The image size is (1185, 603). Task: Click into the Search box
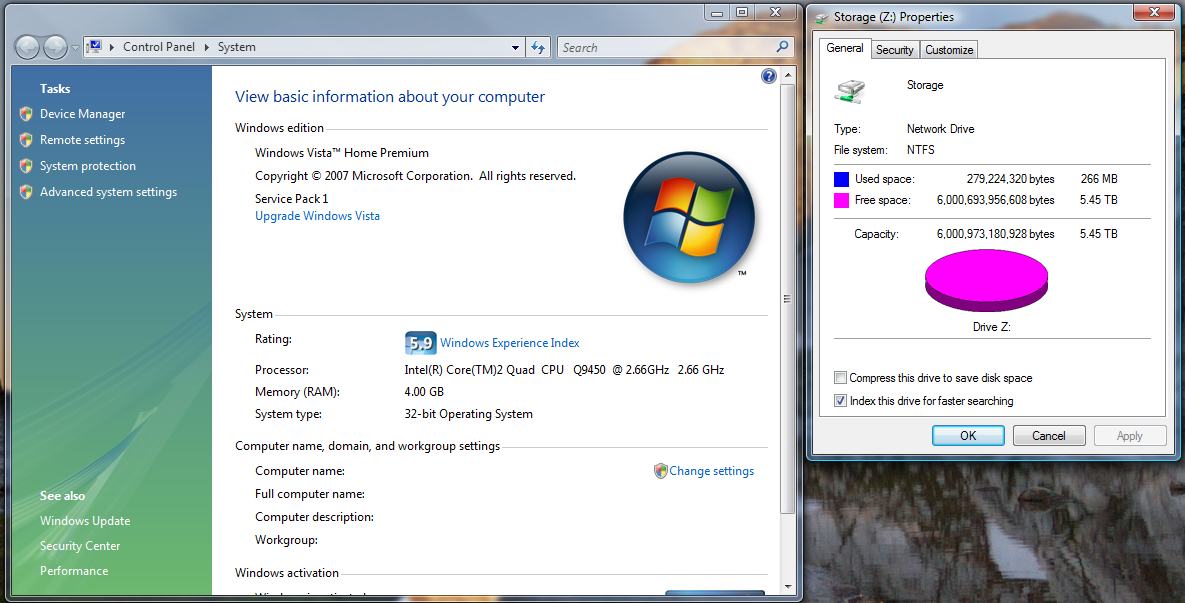[665, 48]
